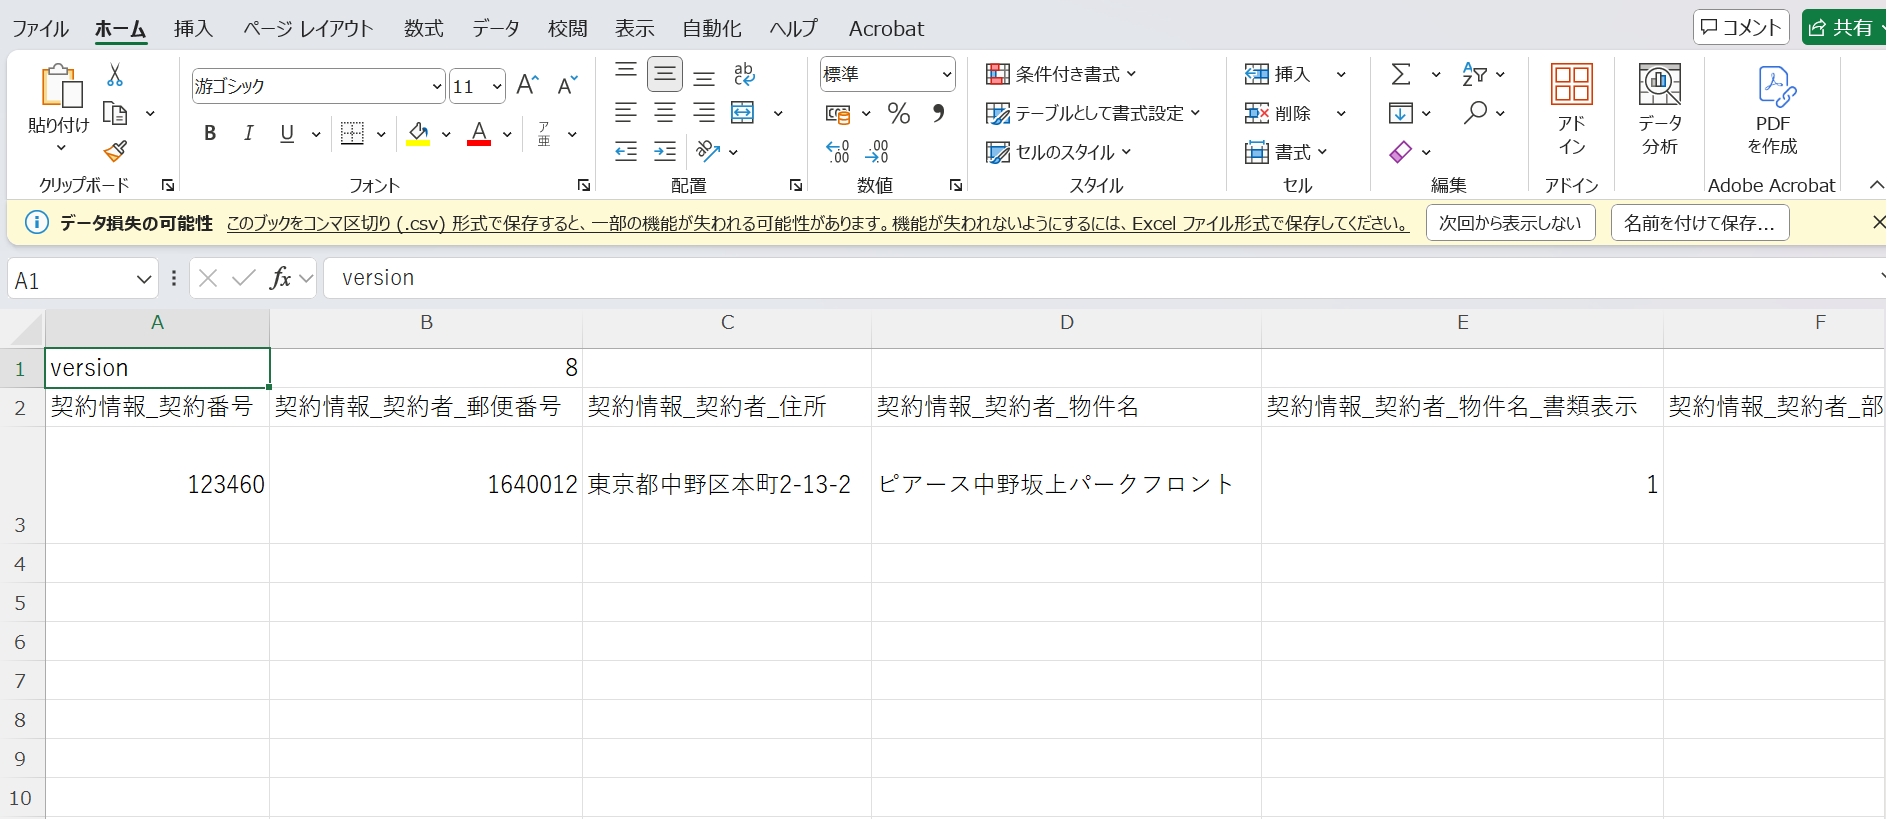
Task: Increase decimal places
Action: click(x=838, y=151)
